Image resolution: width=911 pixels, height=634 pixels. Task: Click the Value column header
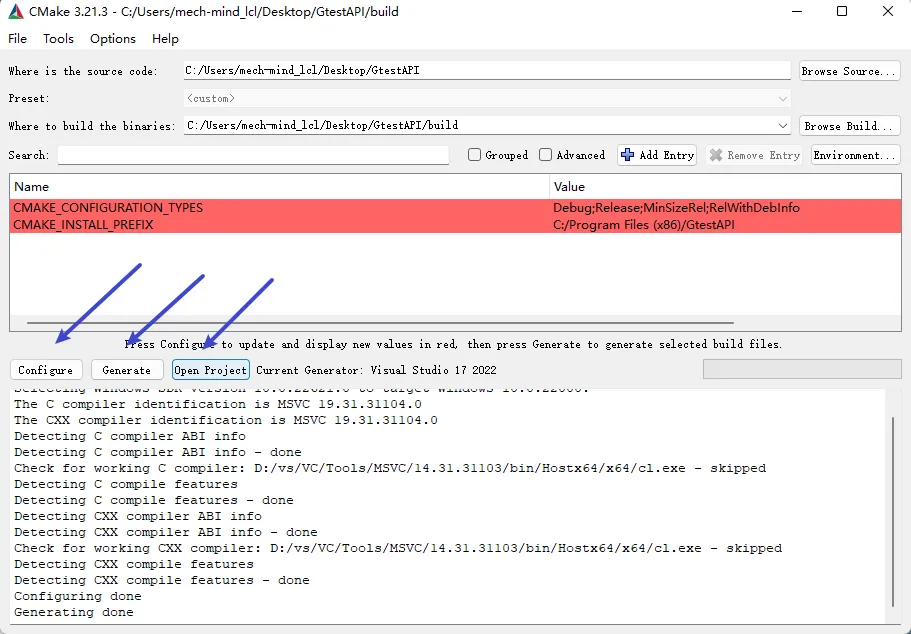(x=725, y=187)
